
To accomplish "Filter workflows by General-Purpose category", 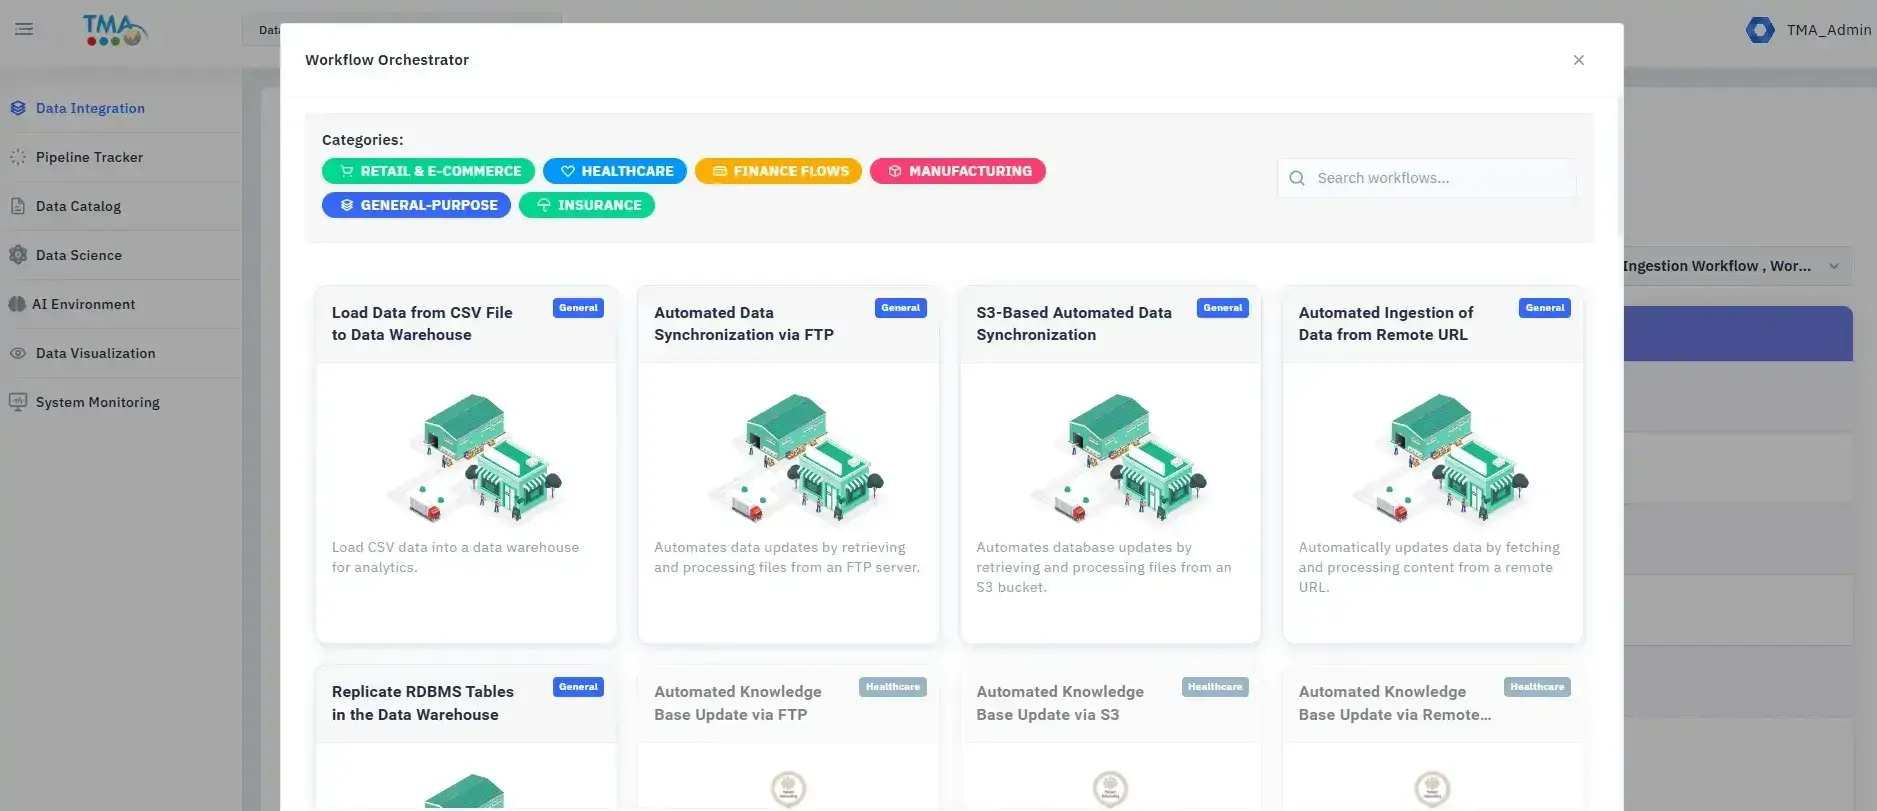I will point(416,205).
